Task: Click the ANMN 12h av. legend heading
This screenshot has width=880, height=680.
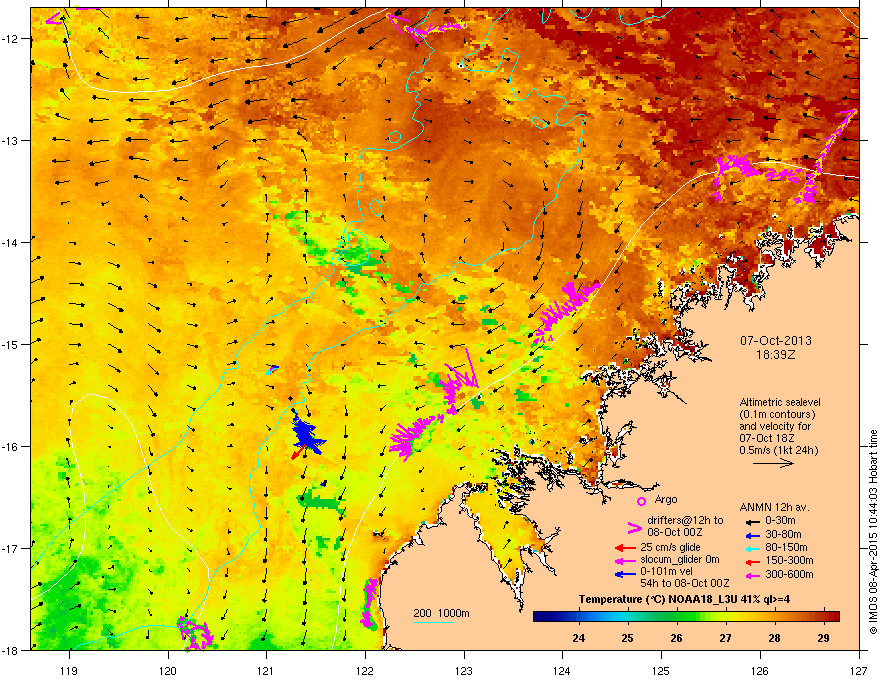Action: pyautogui.click(x=774, y=506)
